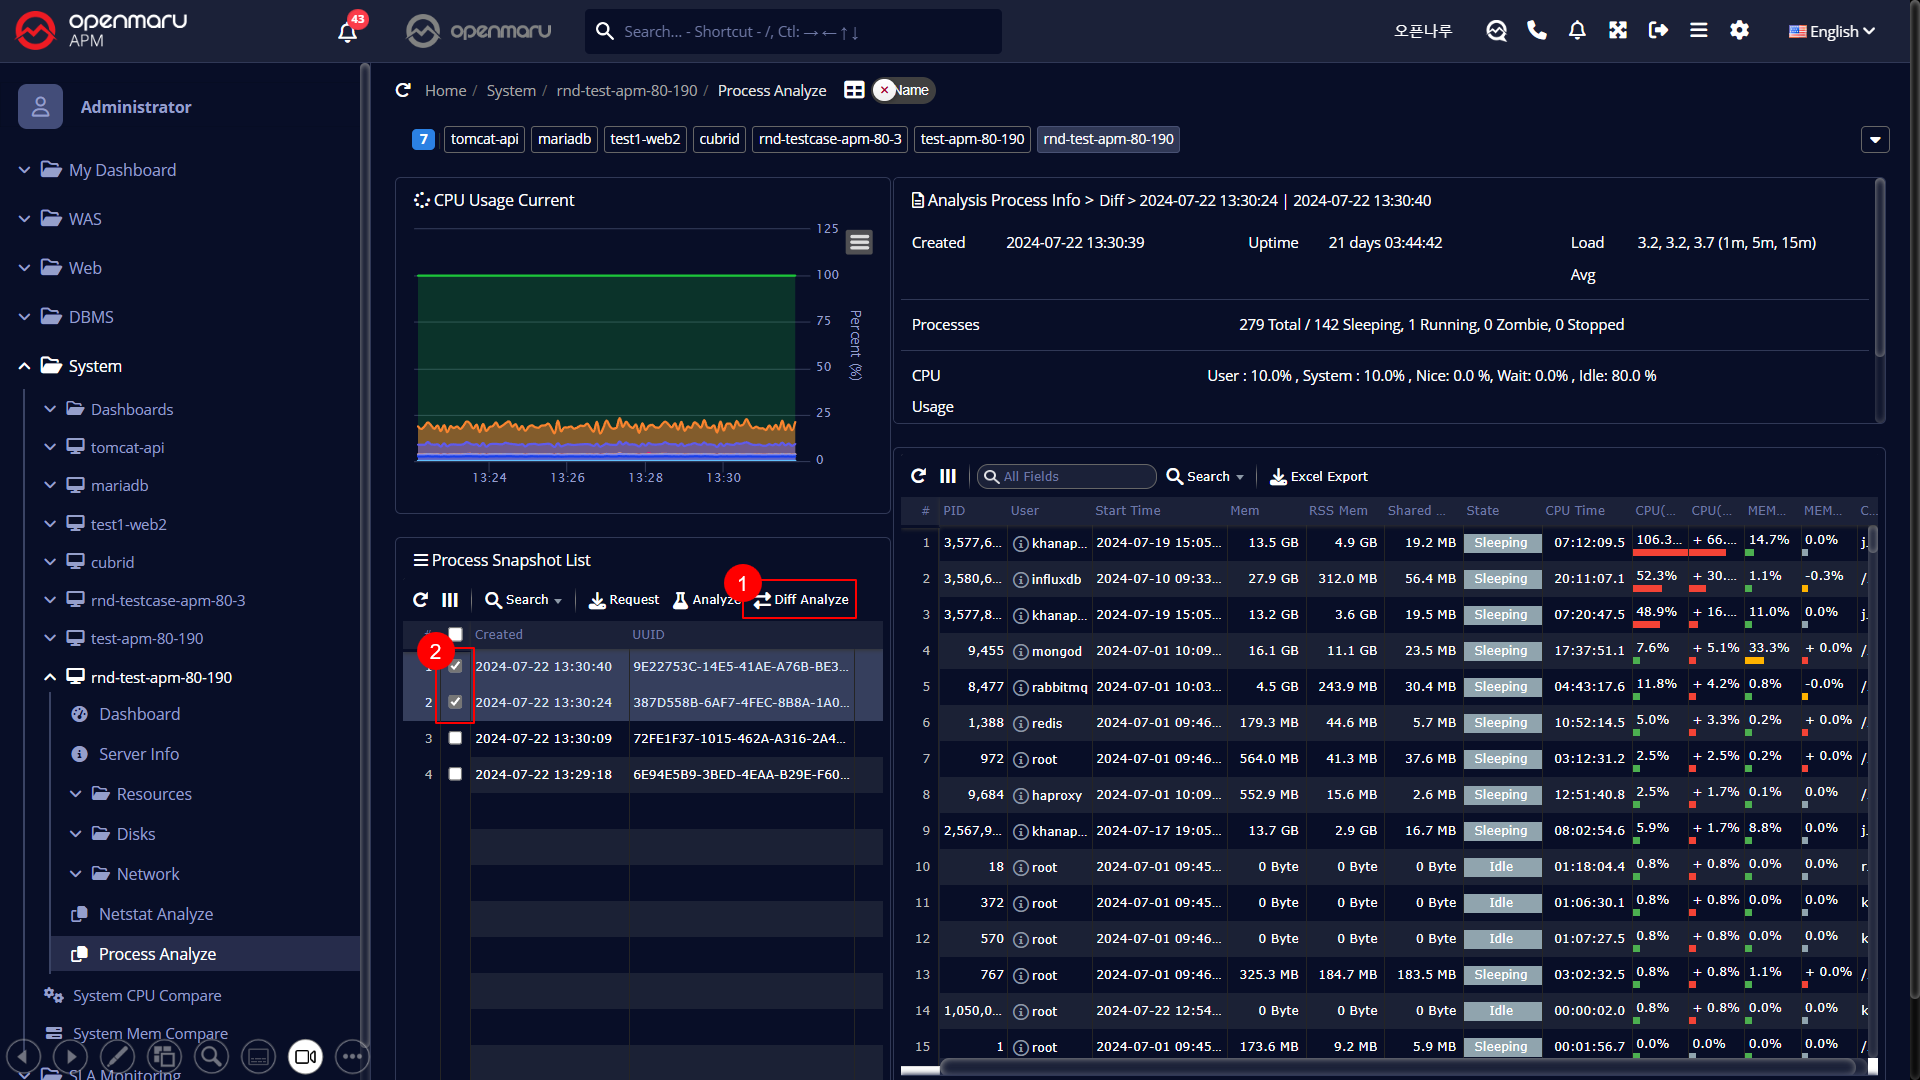
Task: Open the notification bell with 43 badge
Action: point(347,32)
